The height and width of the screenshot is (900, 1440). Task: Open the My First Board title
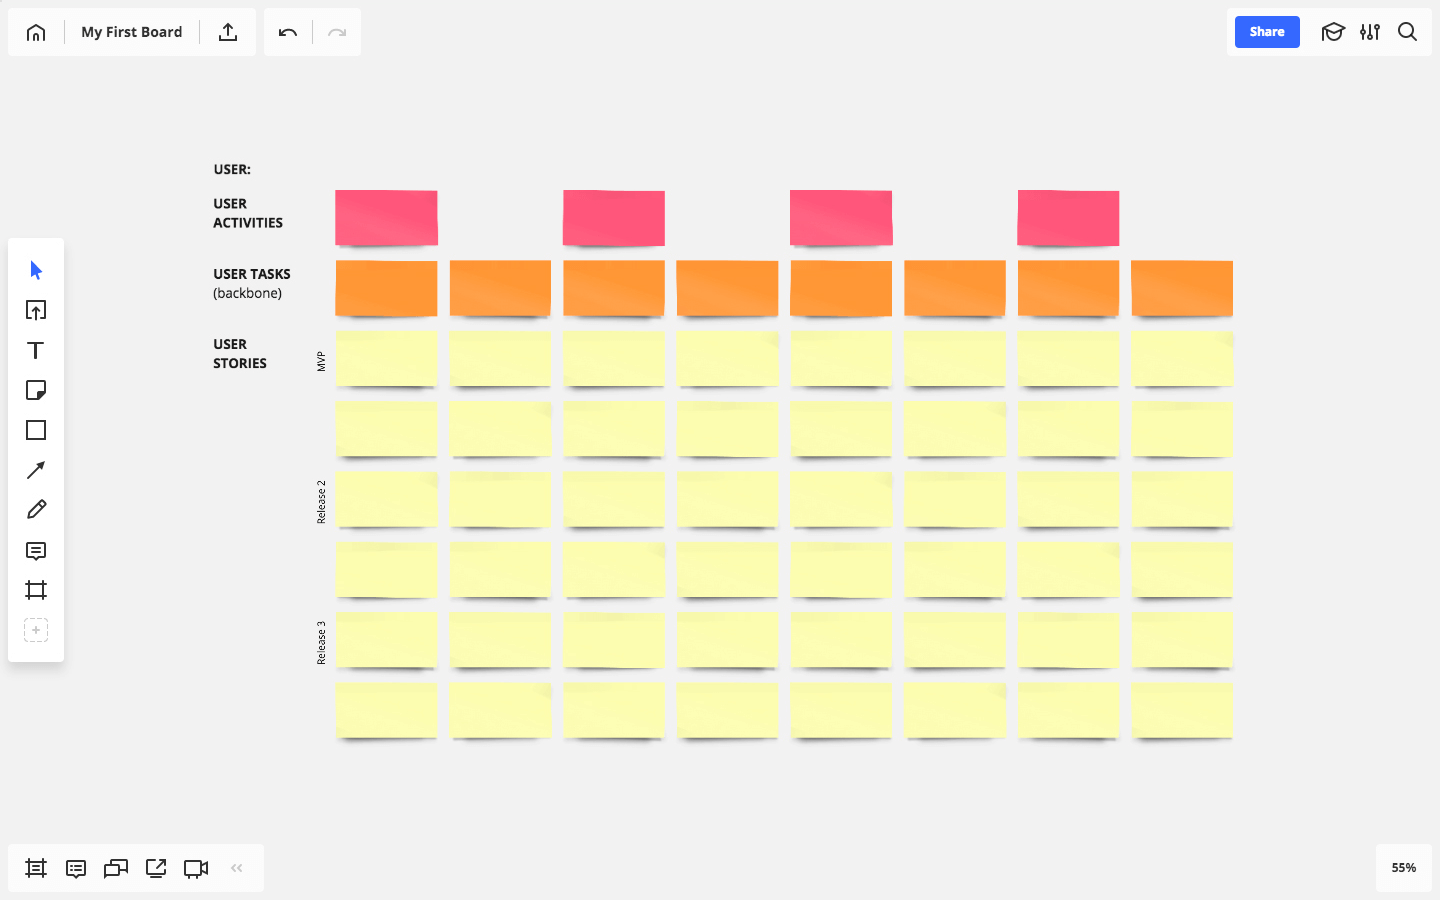tap(132, 32)
